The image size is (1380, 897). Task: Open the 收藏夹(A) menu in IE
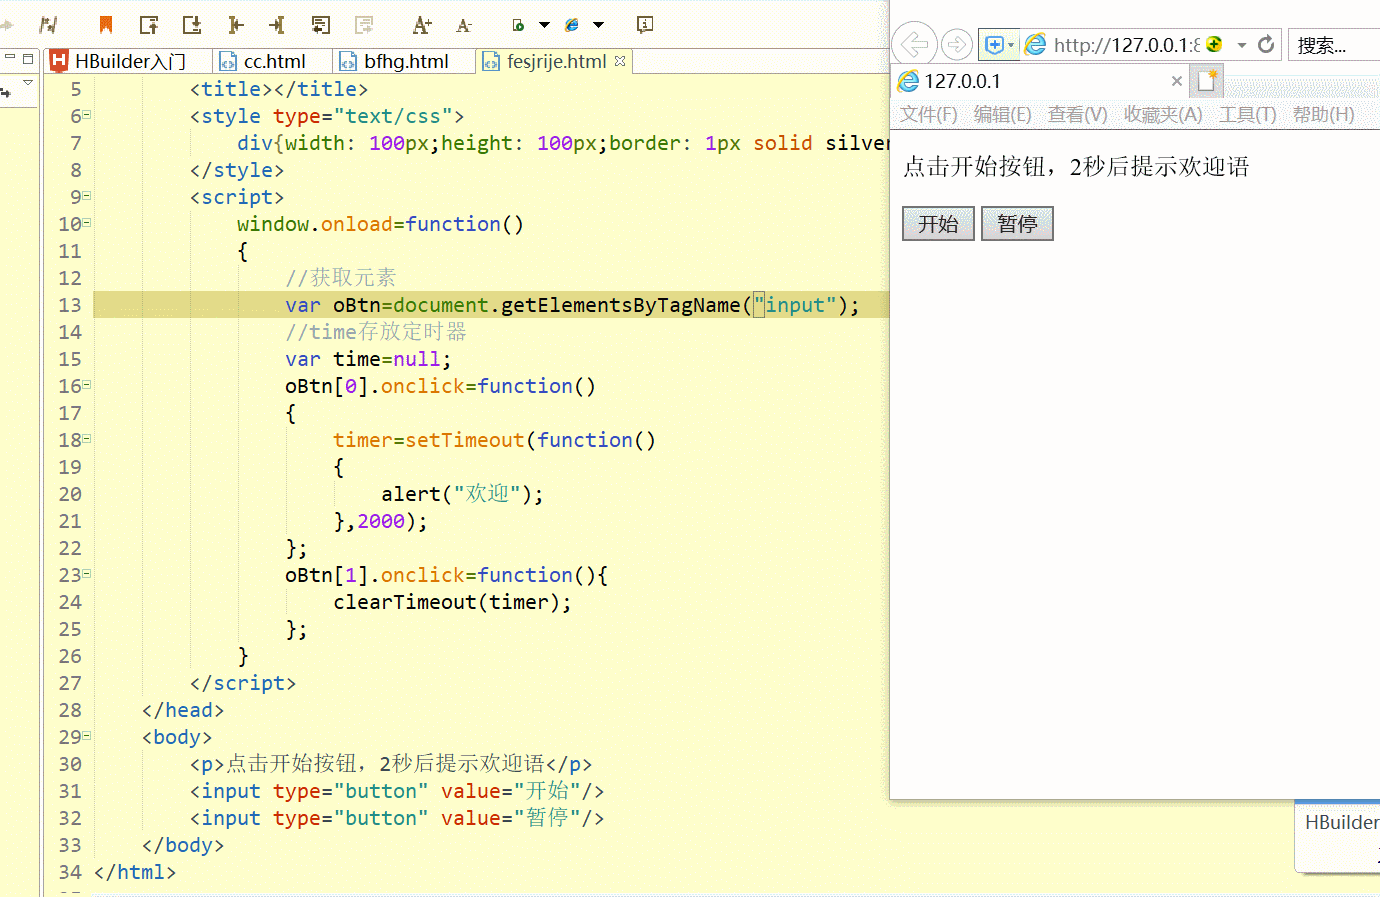pos(1163,114)
